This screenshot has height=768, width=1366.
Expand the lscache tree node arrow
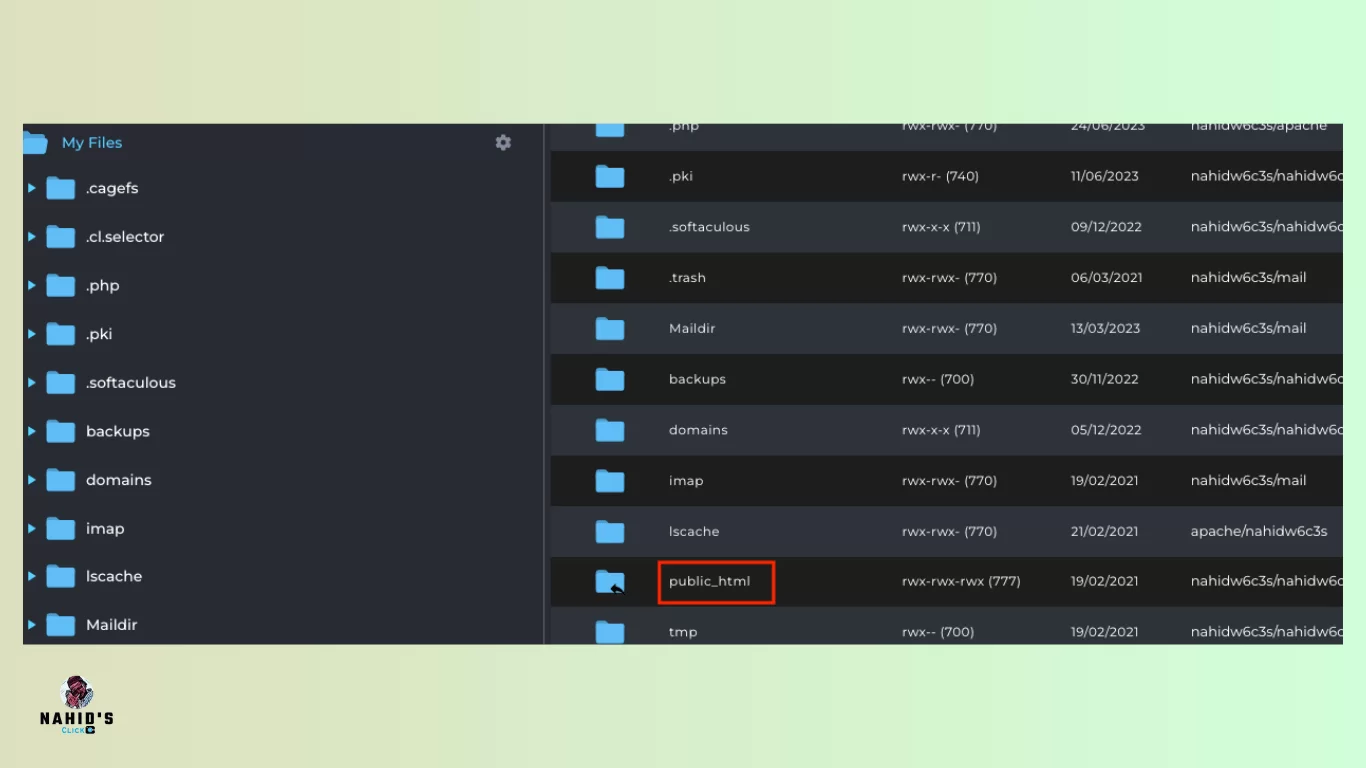coord(32,577)
